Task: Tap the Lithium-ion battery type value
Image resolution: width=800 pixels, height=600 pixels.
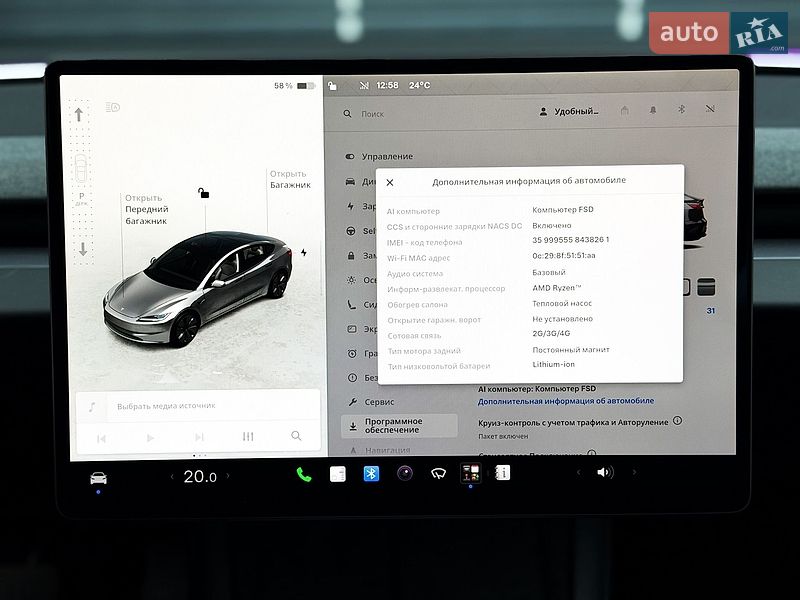Action: pyautogui.click(x=554, y=364)
